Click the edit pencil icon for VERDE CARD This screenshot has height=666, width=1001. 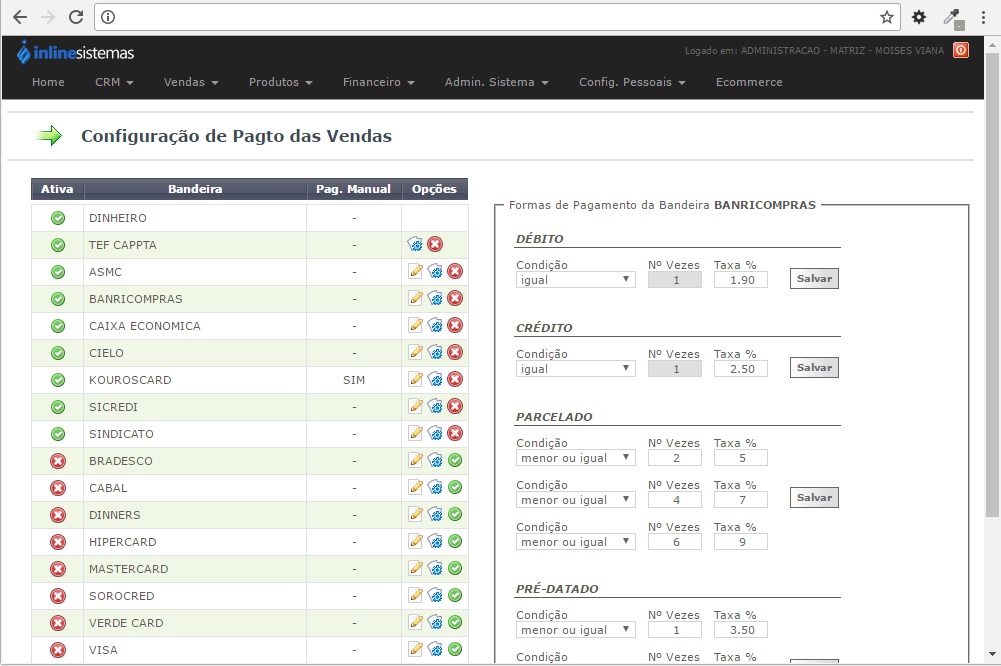[416, 622]
